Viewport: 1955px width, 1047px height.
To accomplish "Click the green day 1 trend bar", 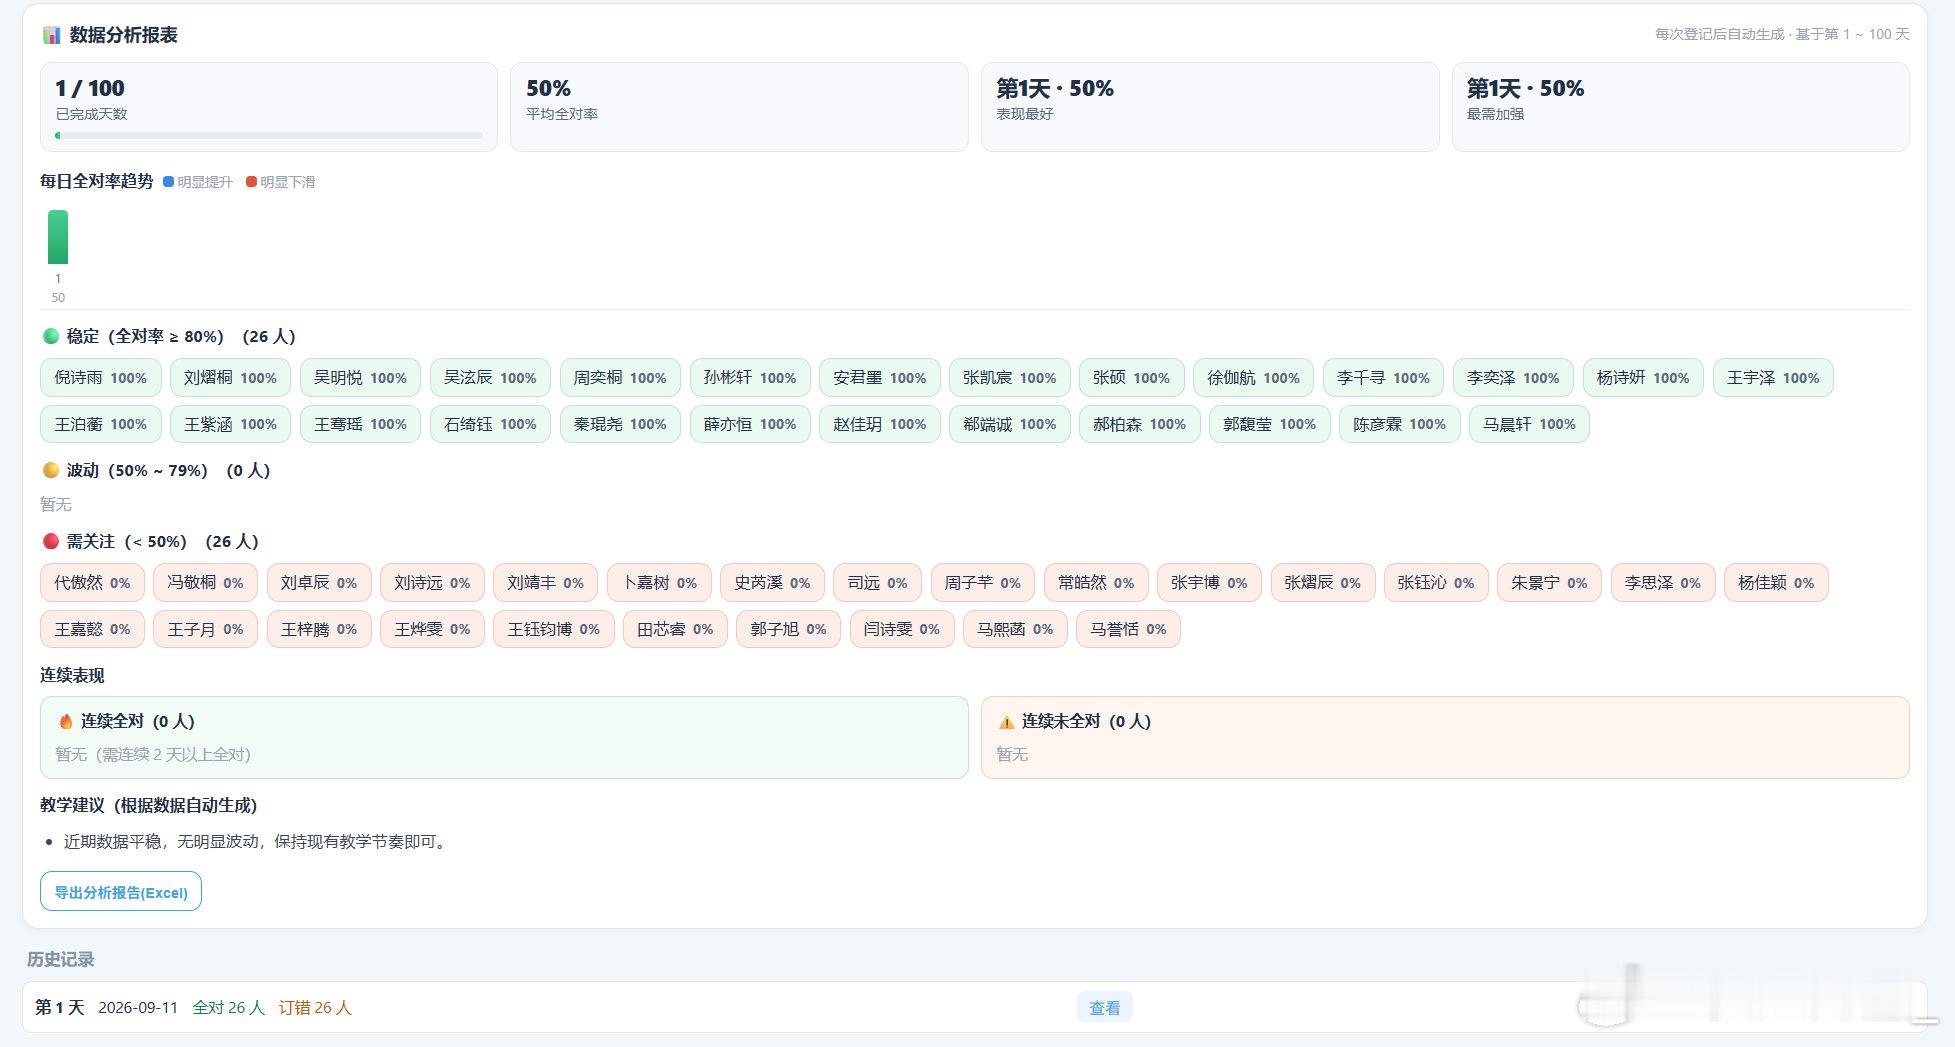I will (58, 237).
